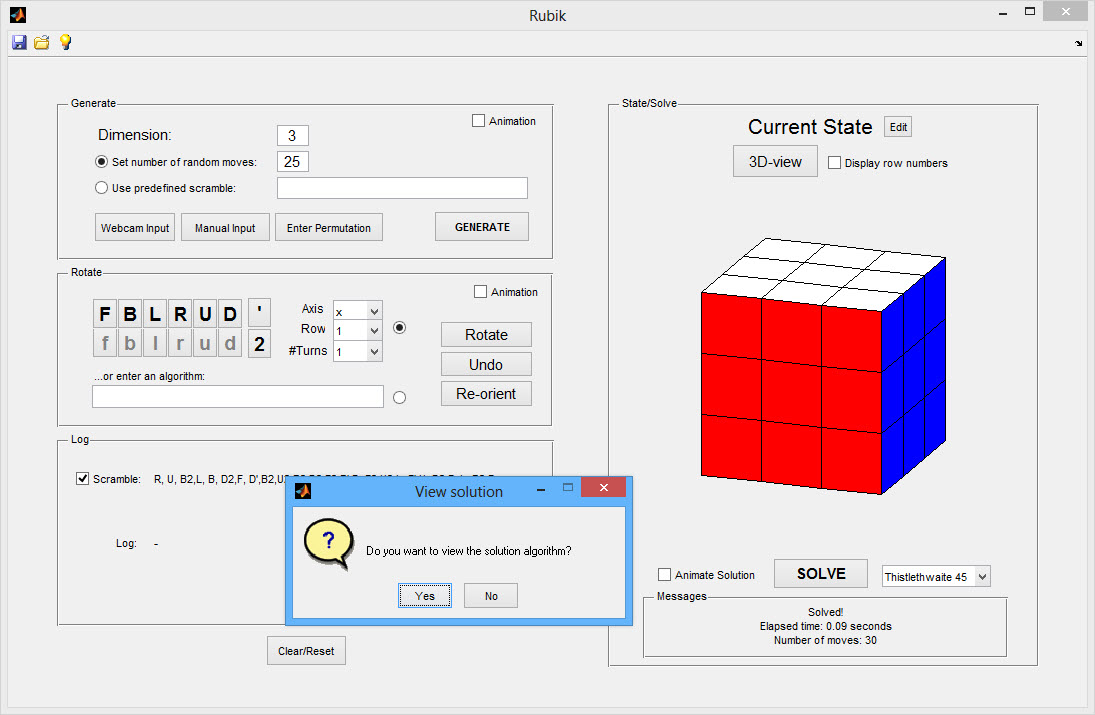Click the toolbar dock arrow icon
The height and width of the screenshot is (715, 1095).
(x=1078, y=43)
